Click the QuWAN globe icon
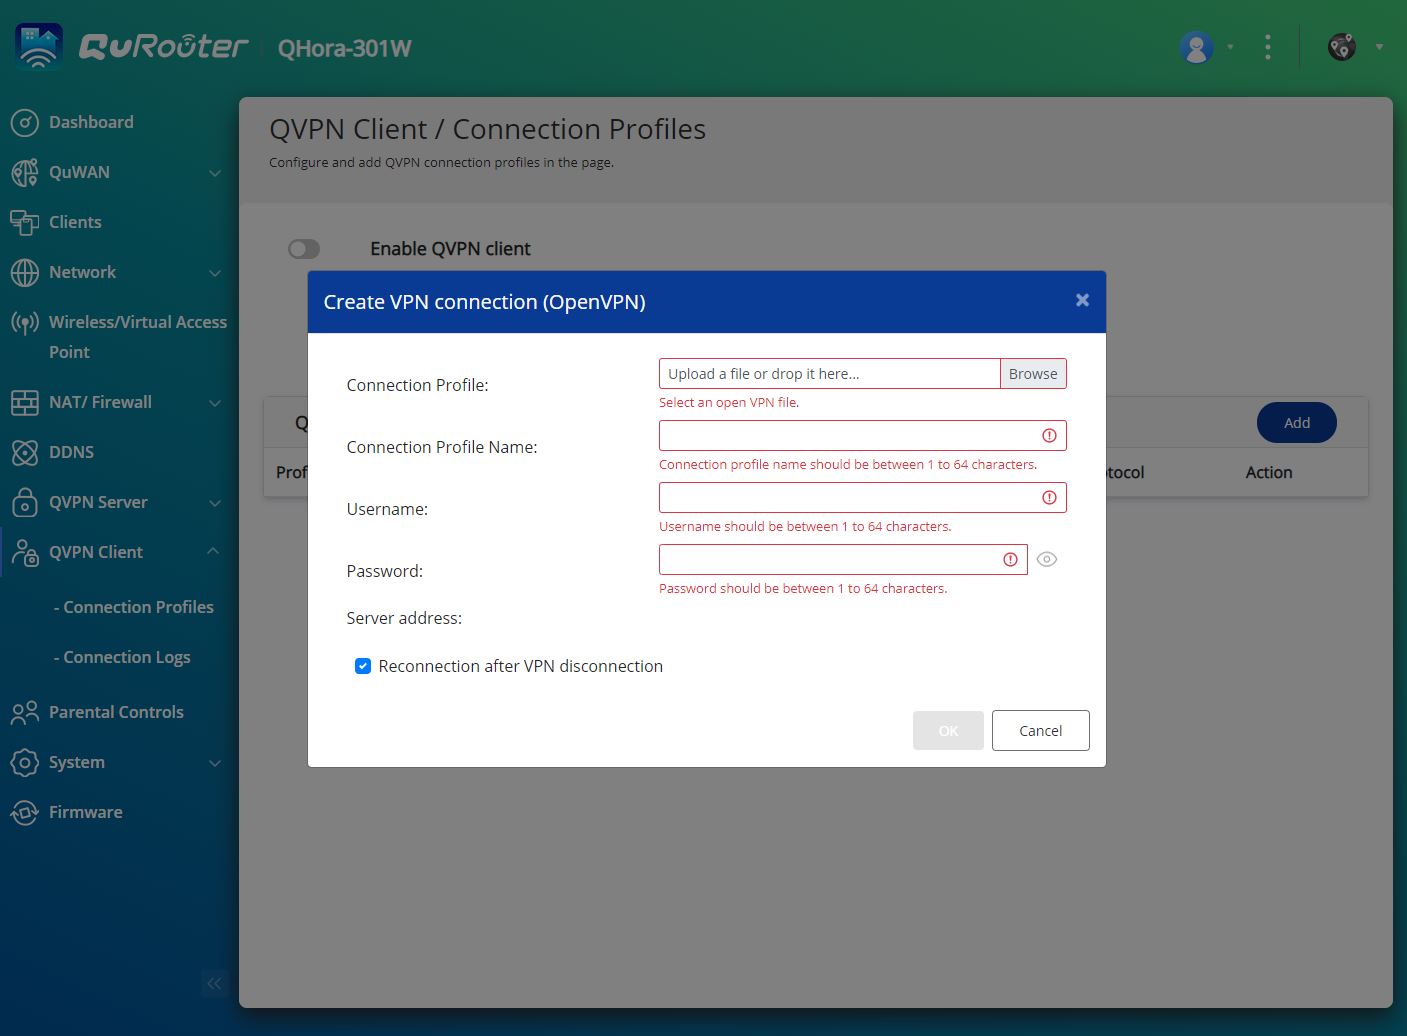1407x1036 pixels. [24, 173]
